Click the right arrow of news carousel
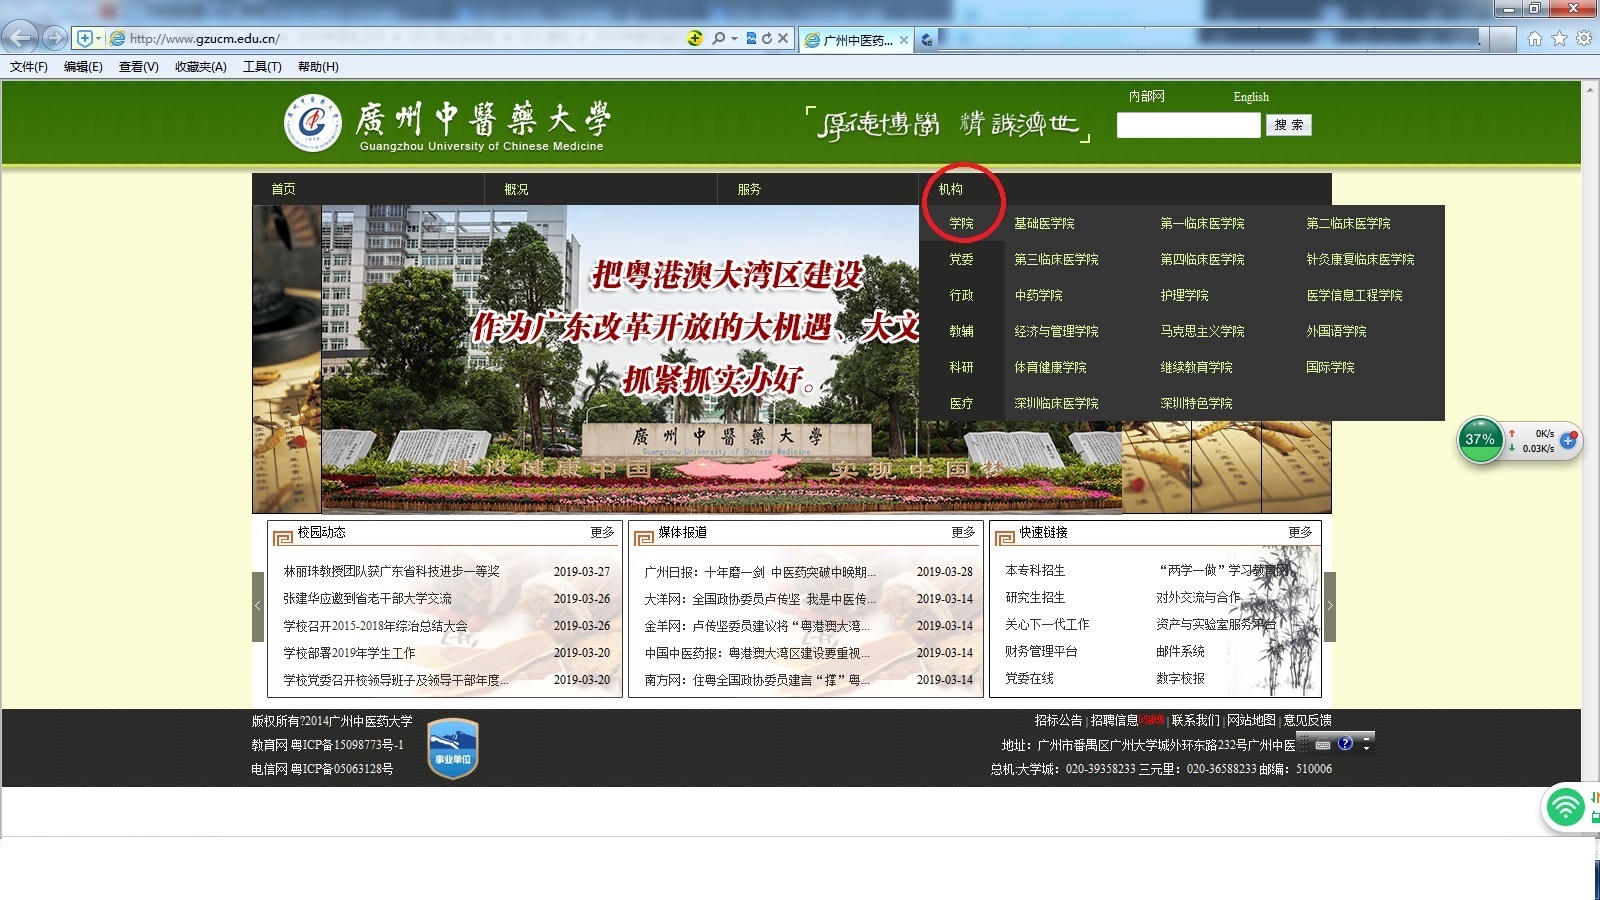The width and height of the screenshot is (1600, 900). [x=1330, y=606]
